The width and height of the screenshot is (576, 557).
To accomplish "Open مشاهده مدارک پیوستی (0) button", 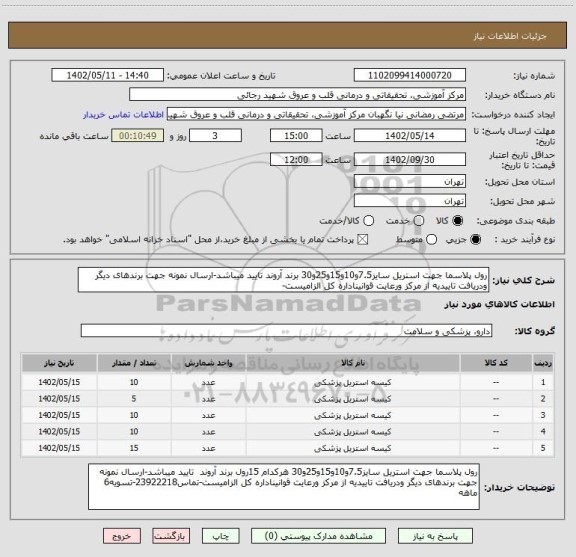I will click(318, 536).
